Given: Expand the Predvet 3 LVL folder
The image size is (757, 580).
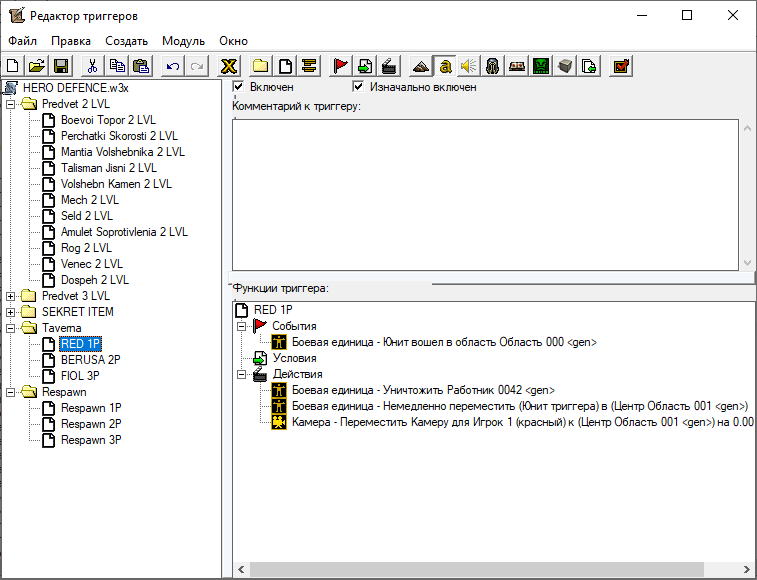Looking at the screenshot, I should 11,296.
